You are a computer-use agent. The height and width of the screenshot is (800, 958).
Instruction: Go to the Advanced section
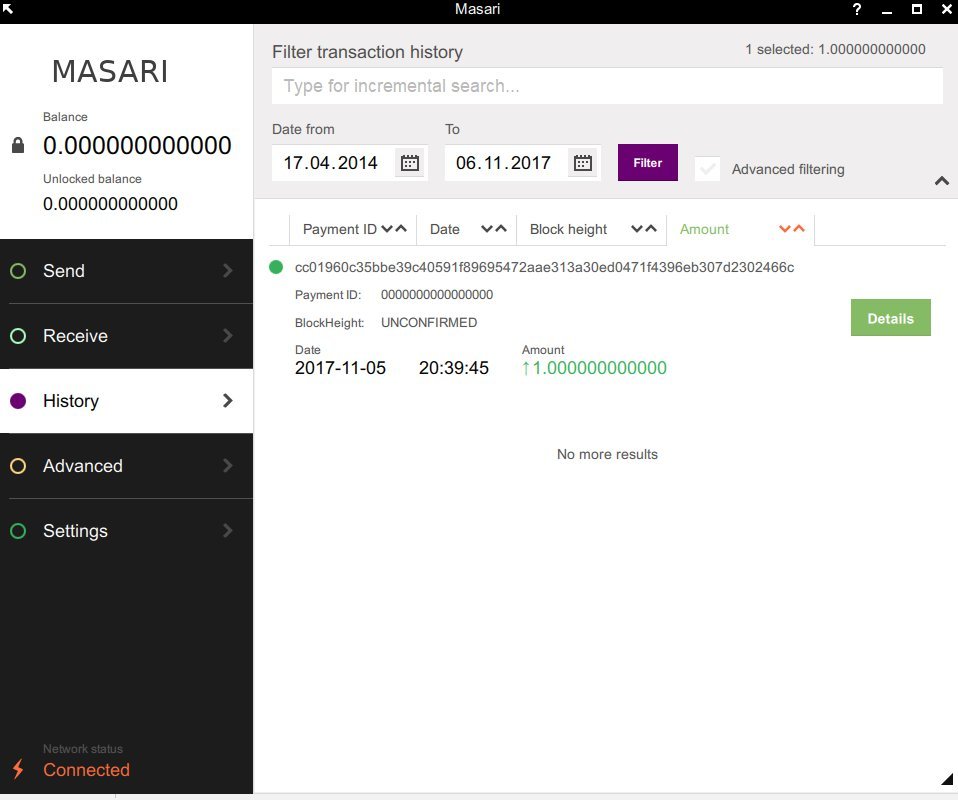[126, 466]
